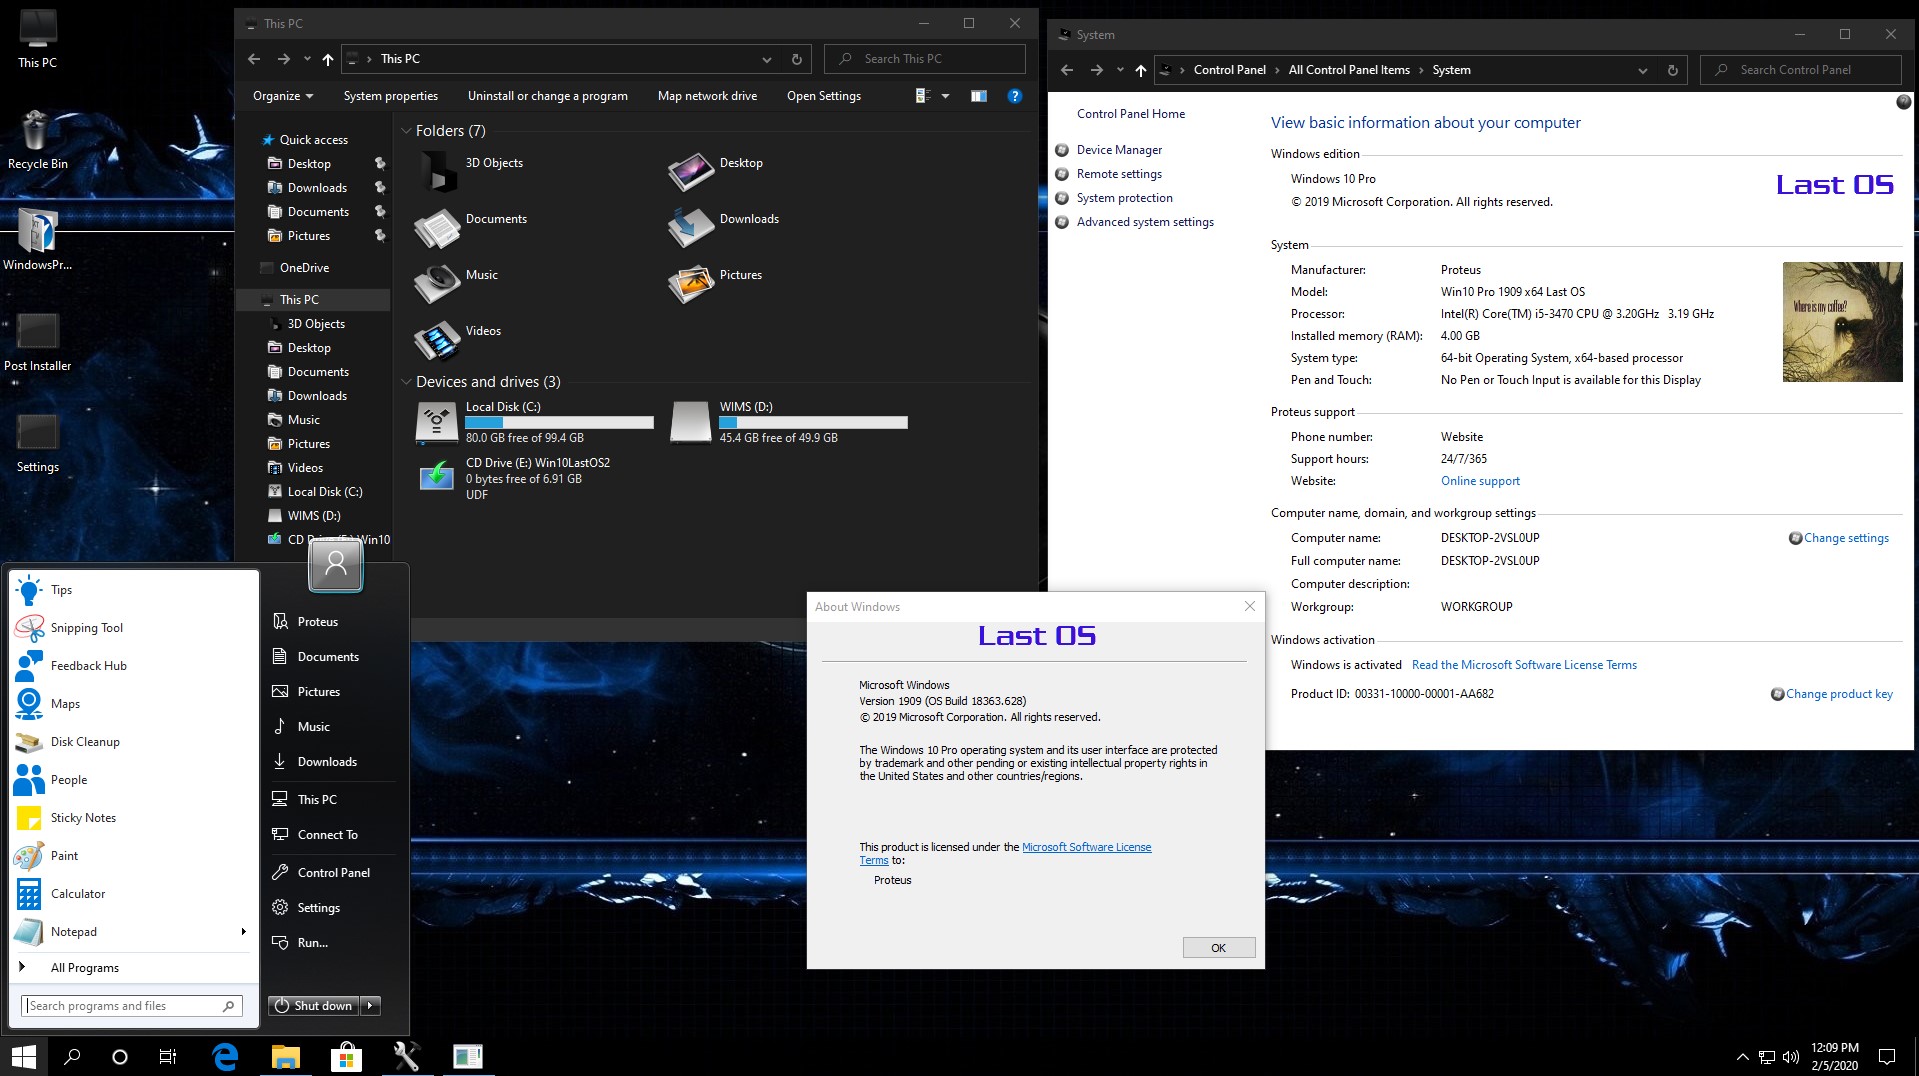Open System window address bar dropdown
1919x1076 pixels.
(x=1642, y=70)
